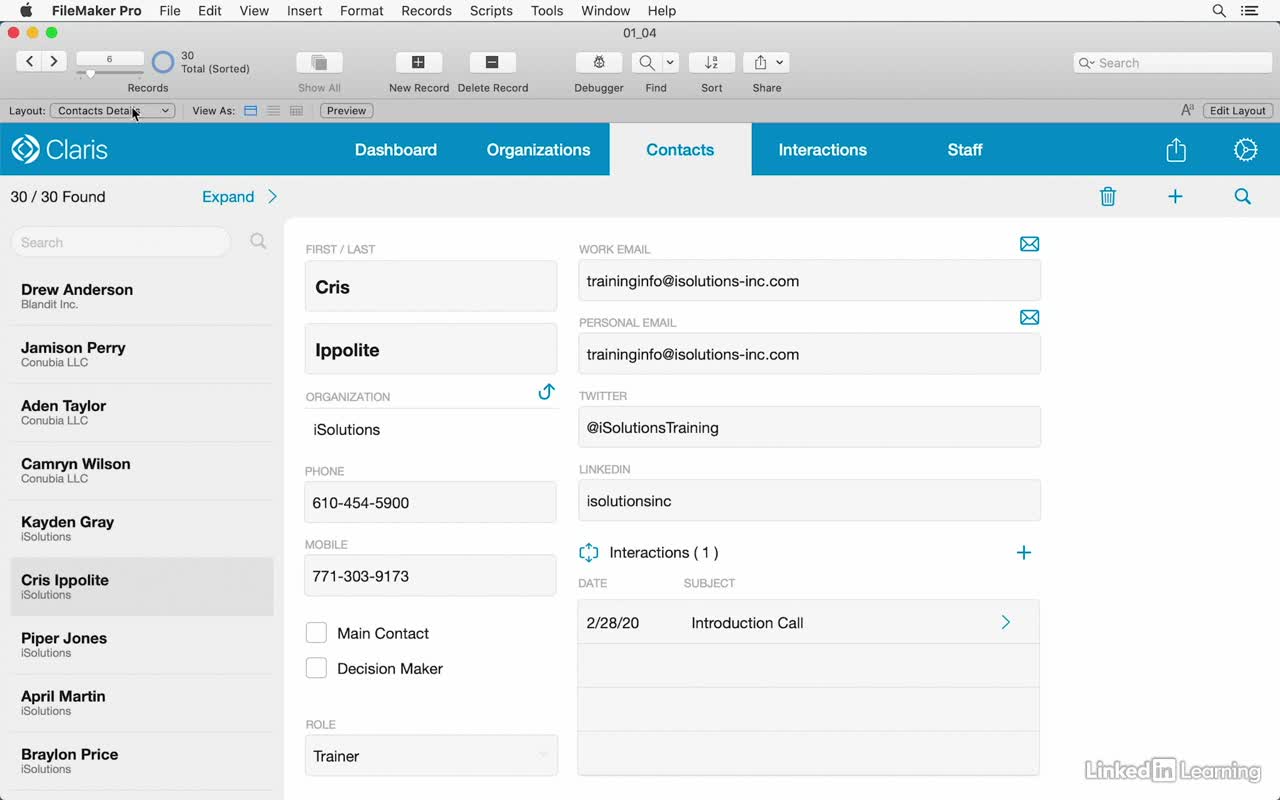The height and width of the screenshot is (800, 1280).
Task: Select Jamison Perry contact
Action: [x=141, y=354]
